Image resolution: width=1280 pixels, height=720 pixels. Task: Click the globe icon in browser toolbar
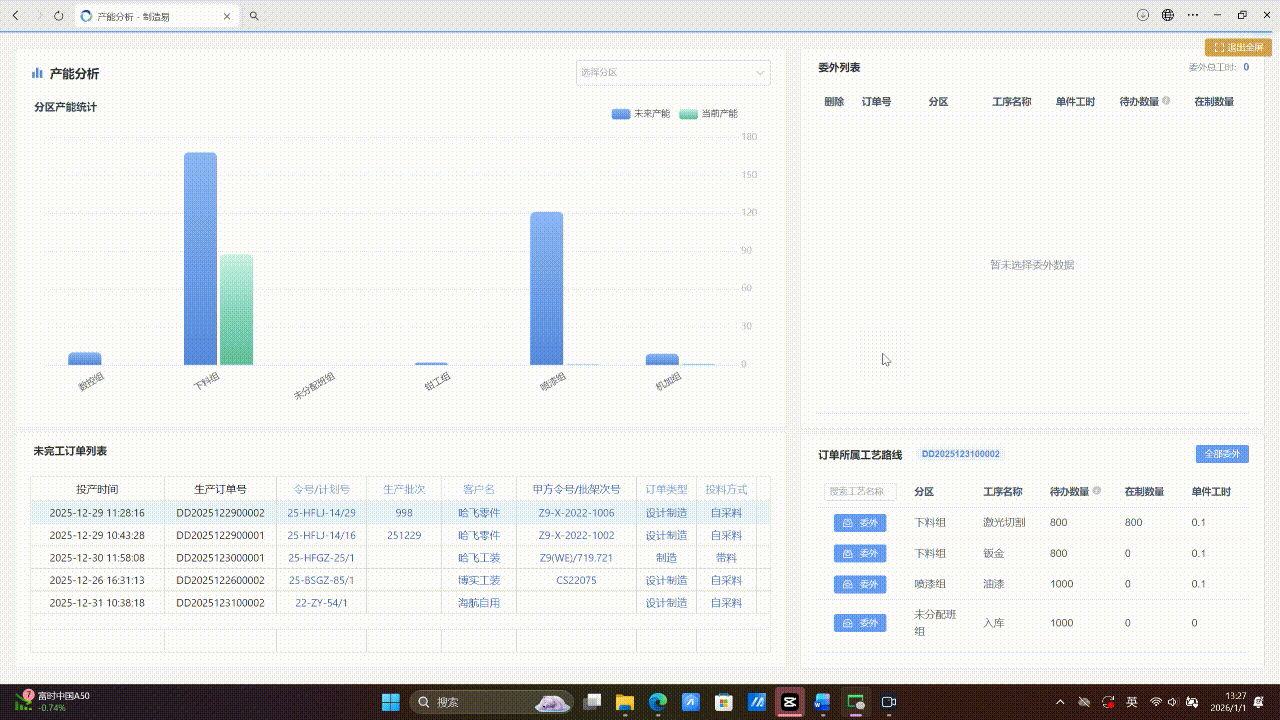point(1168,16)
